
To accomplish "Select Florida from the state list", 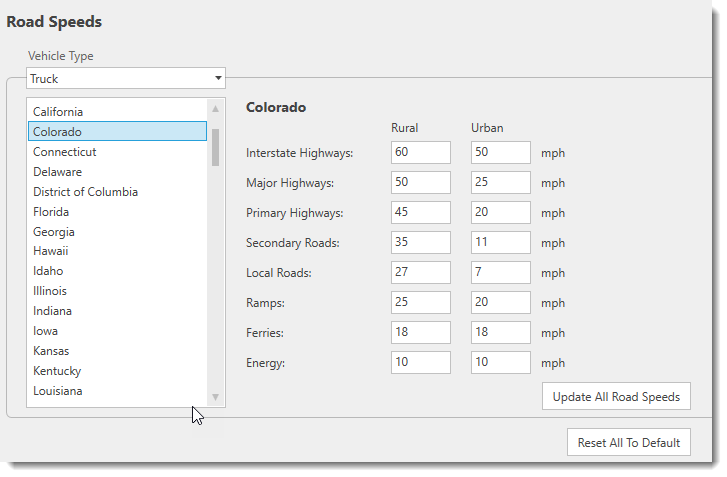I will [51, 212].
